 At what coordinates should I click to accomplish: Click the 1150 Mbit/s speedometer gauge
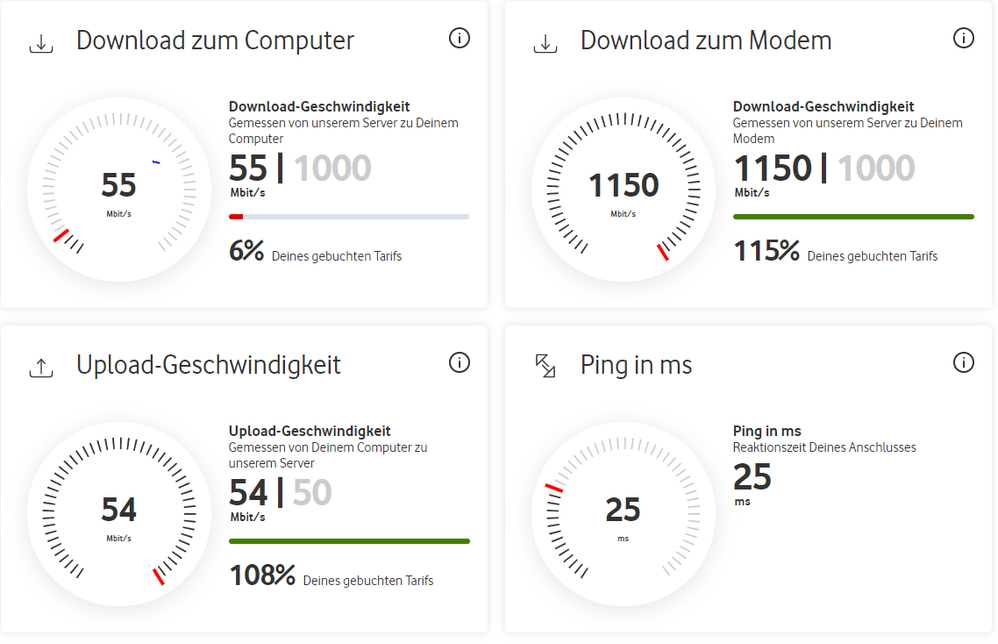(x=624, y=185)
